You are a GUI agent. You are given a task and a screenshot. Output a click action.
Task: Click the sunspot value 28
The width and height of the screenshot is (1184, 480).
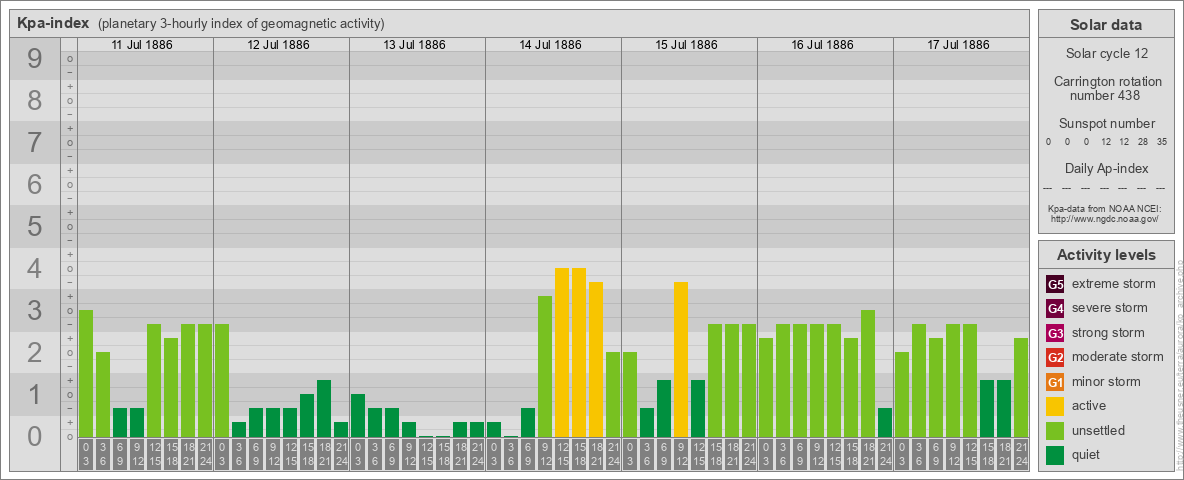[1142, 142]
